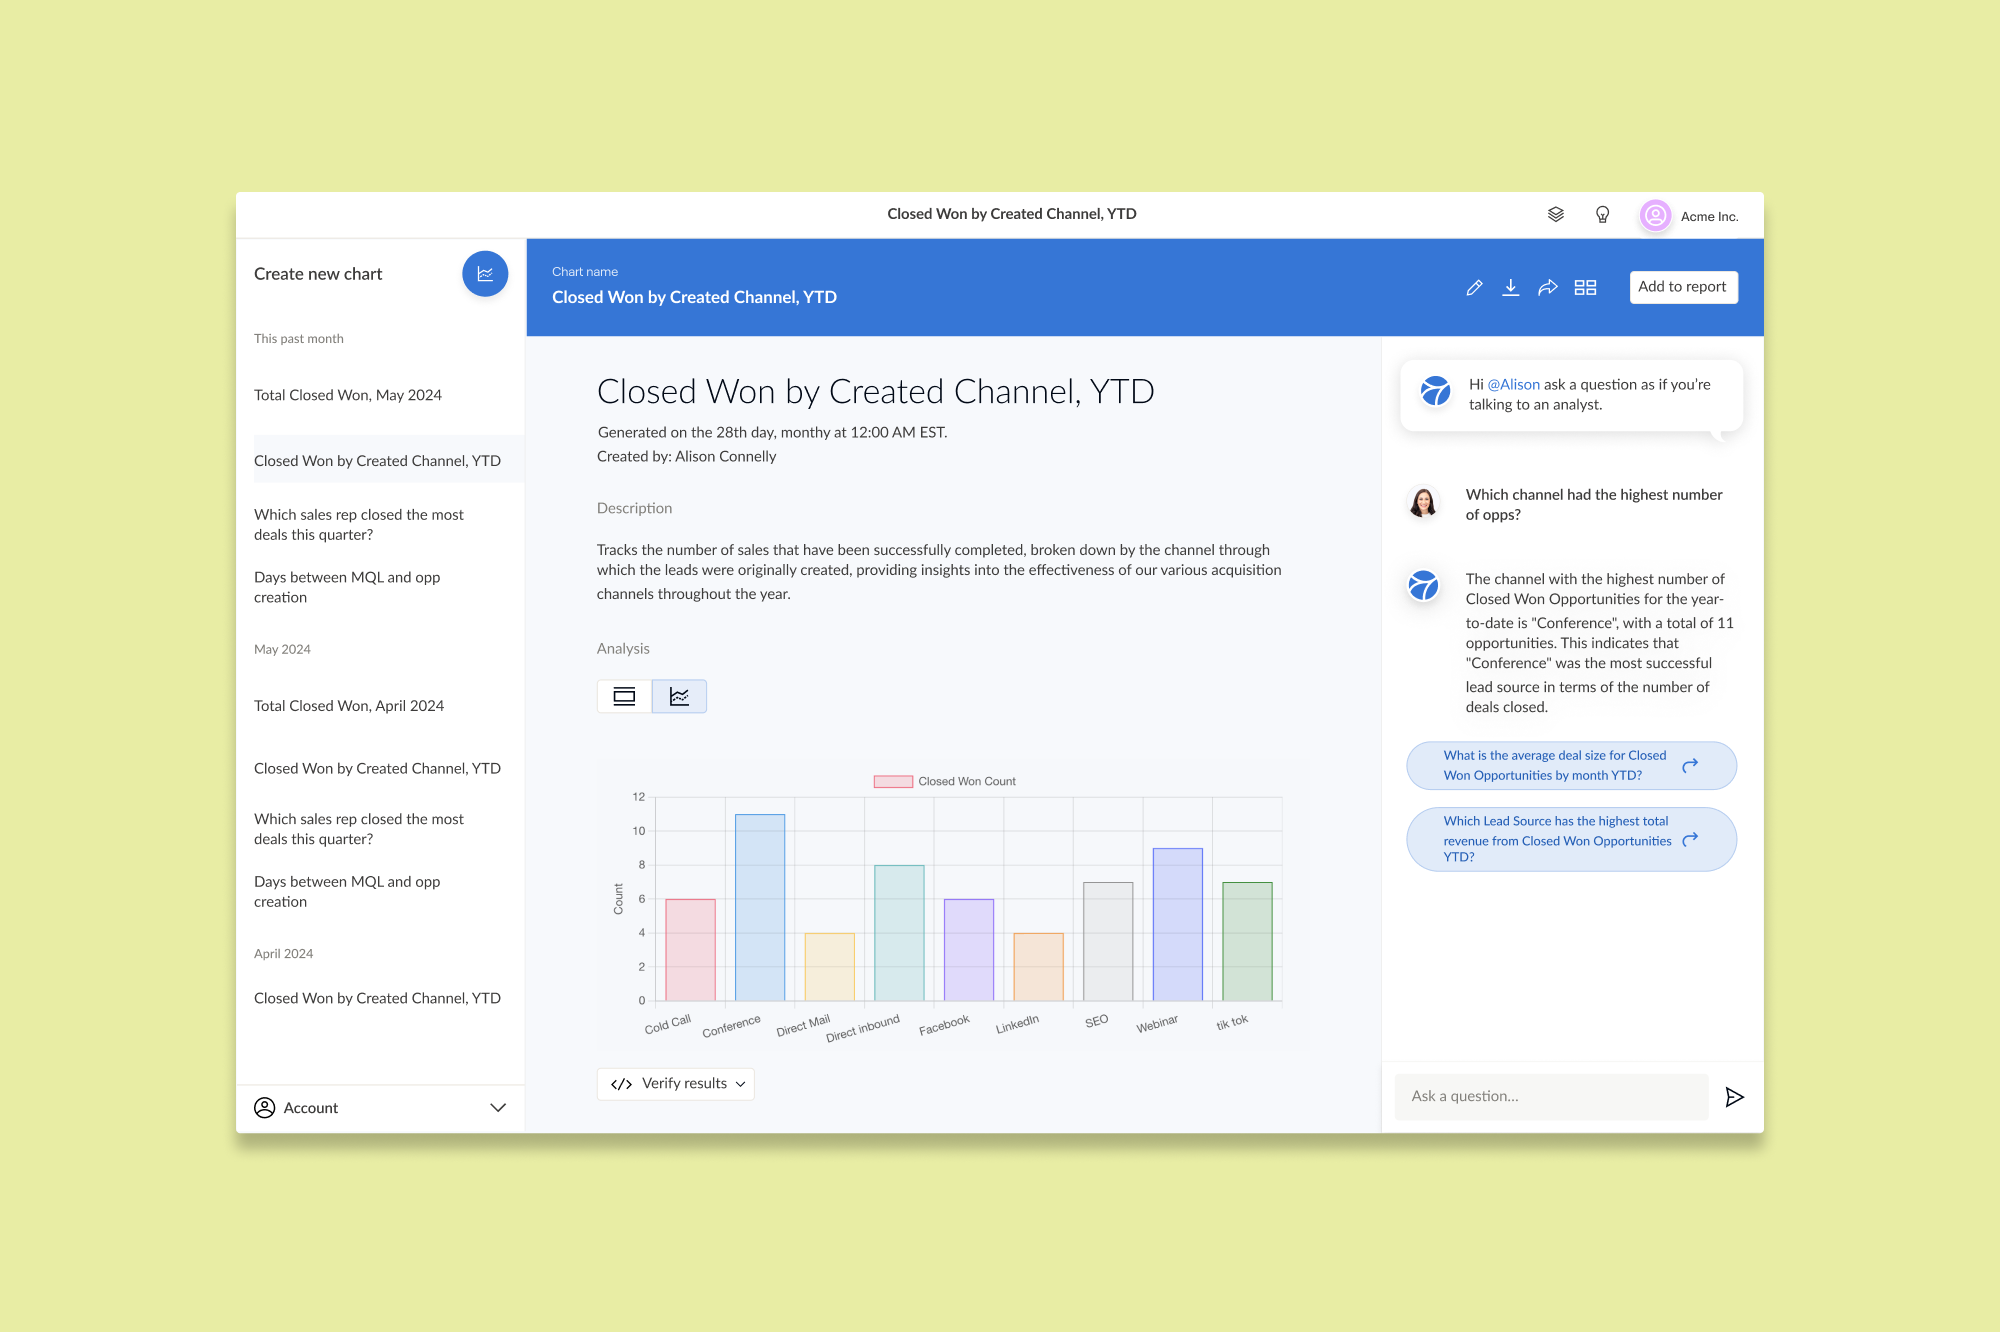Select suggested question about average deal size
2000x1332 pixels.
[x=1570, y=766]
